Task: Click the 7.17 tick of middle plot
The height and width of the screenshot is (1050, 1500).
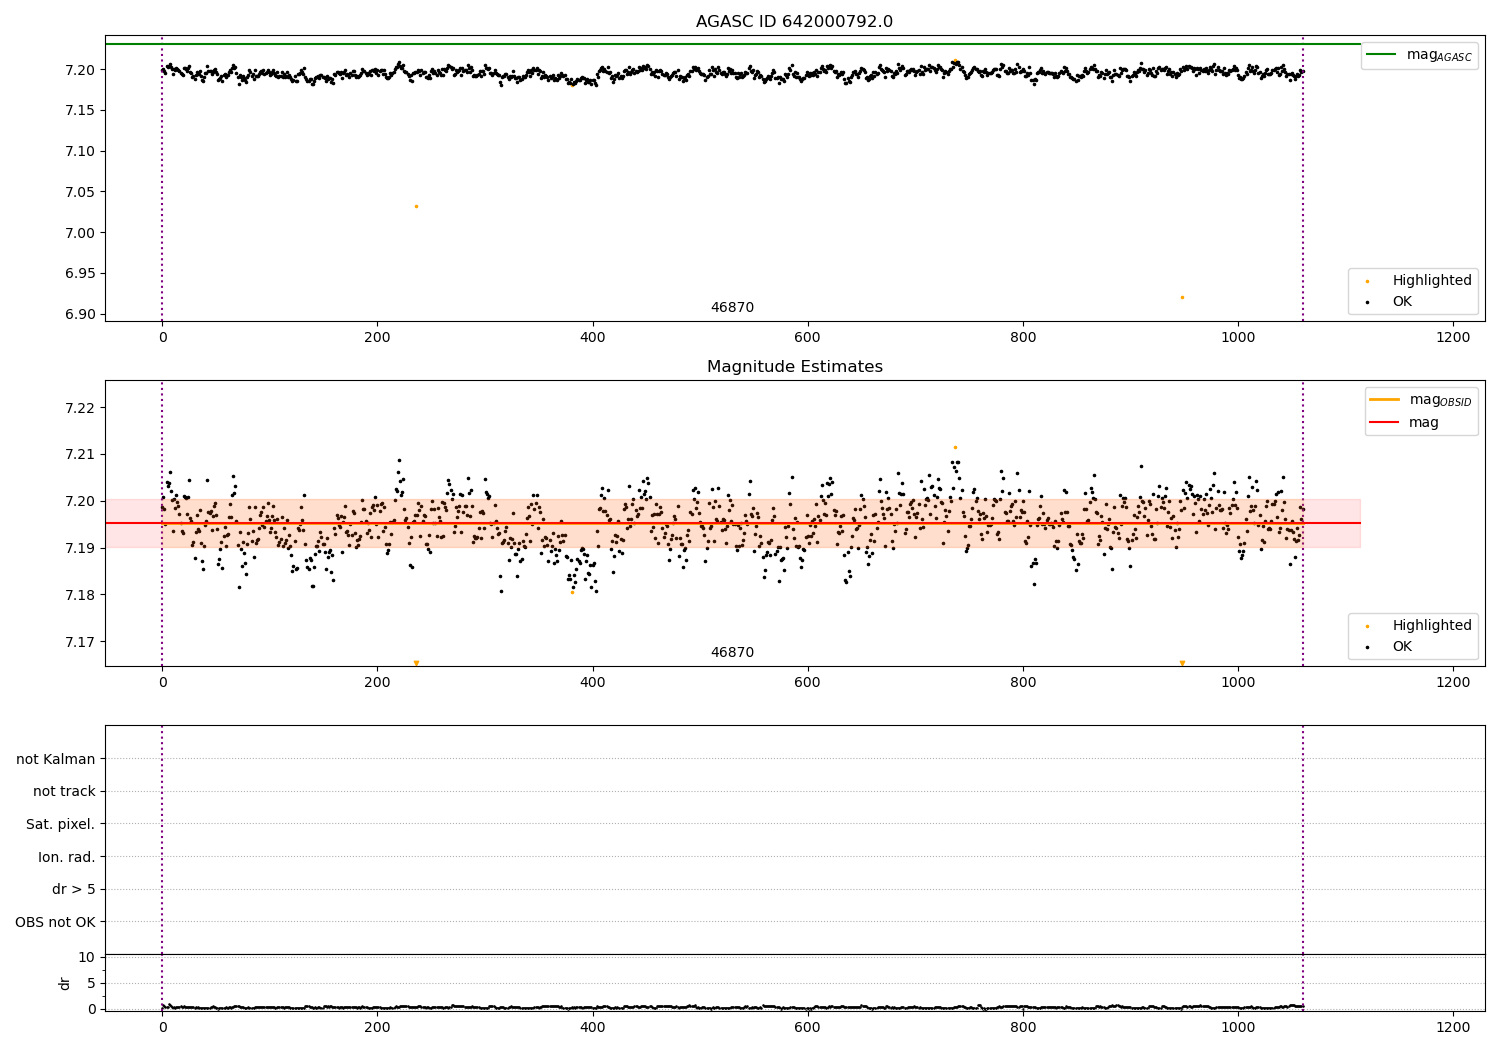Action: 80,642
